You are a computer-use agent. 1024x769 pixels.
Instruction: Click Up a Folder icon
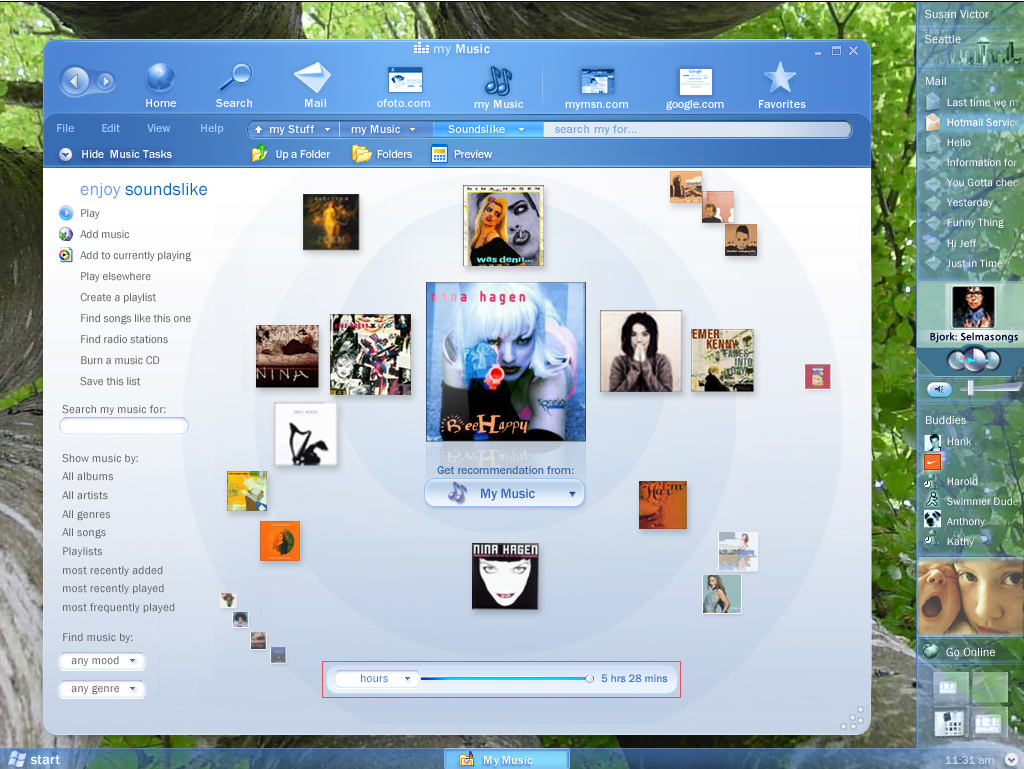pyautogui.click(x=259, y=153)
